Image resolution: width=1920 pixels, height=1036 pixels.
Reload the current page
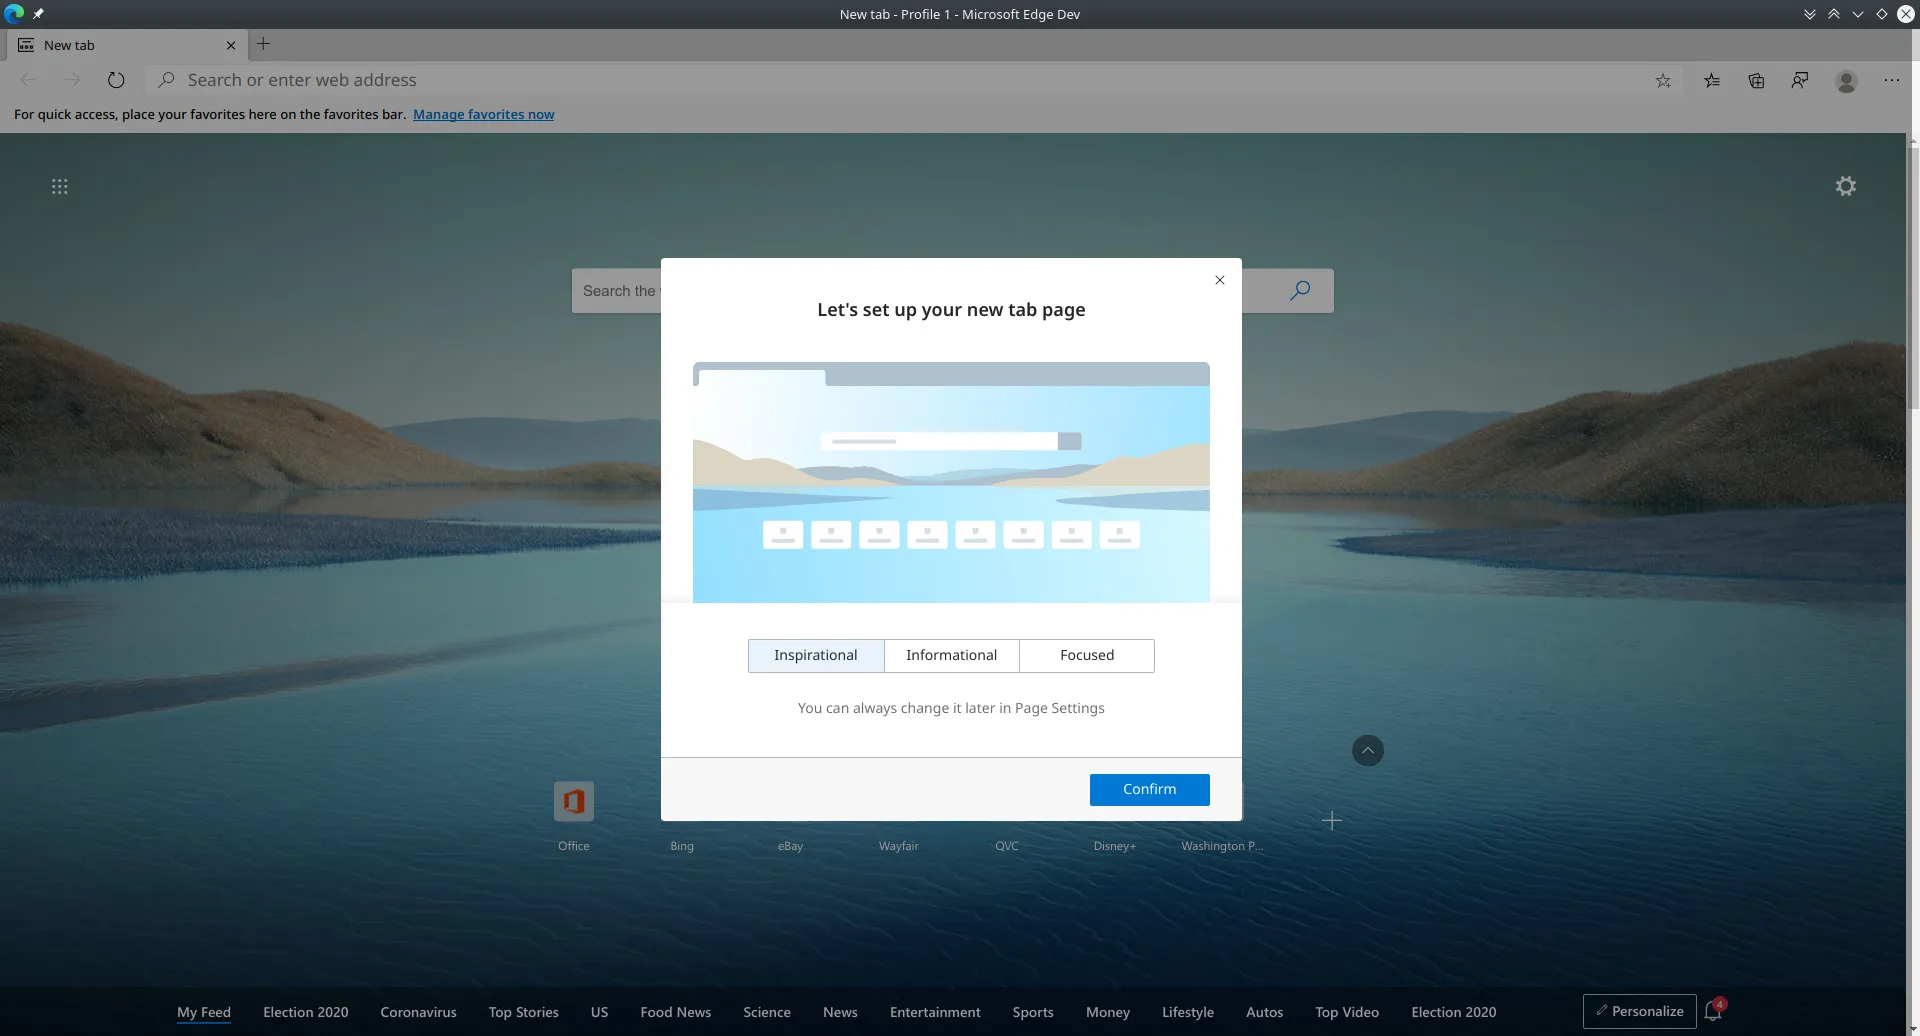coord(116,80)
